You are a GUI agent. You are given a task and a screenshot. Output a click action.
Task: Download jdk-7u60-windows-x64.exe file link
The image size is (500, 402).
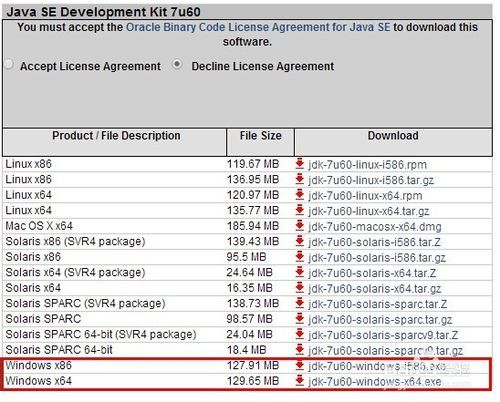(375, 382)
